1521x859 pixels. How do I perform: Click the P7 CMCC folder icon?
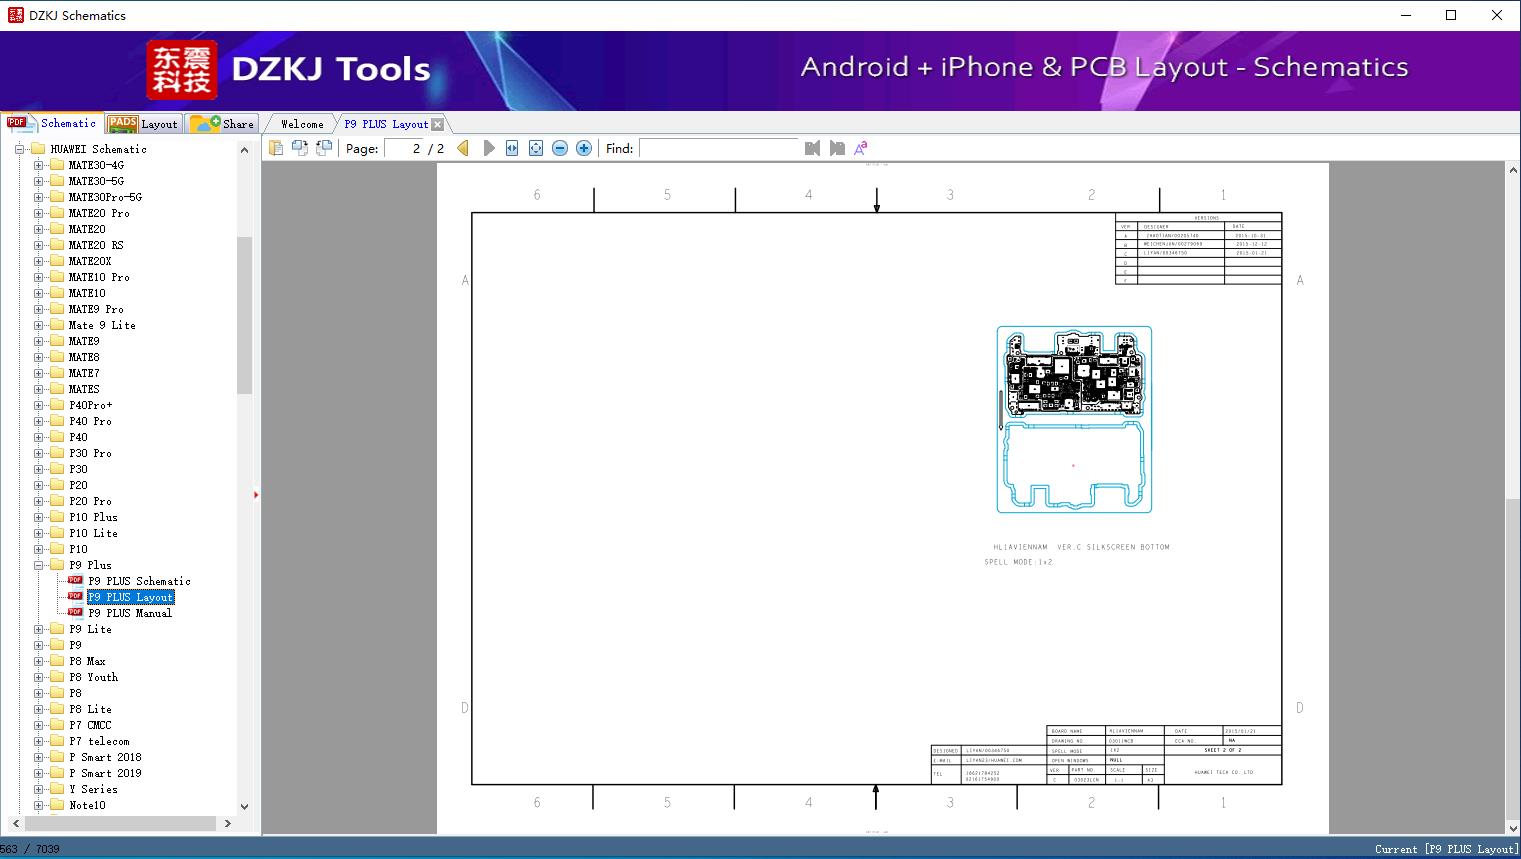[57, 725]
